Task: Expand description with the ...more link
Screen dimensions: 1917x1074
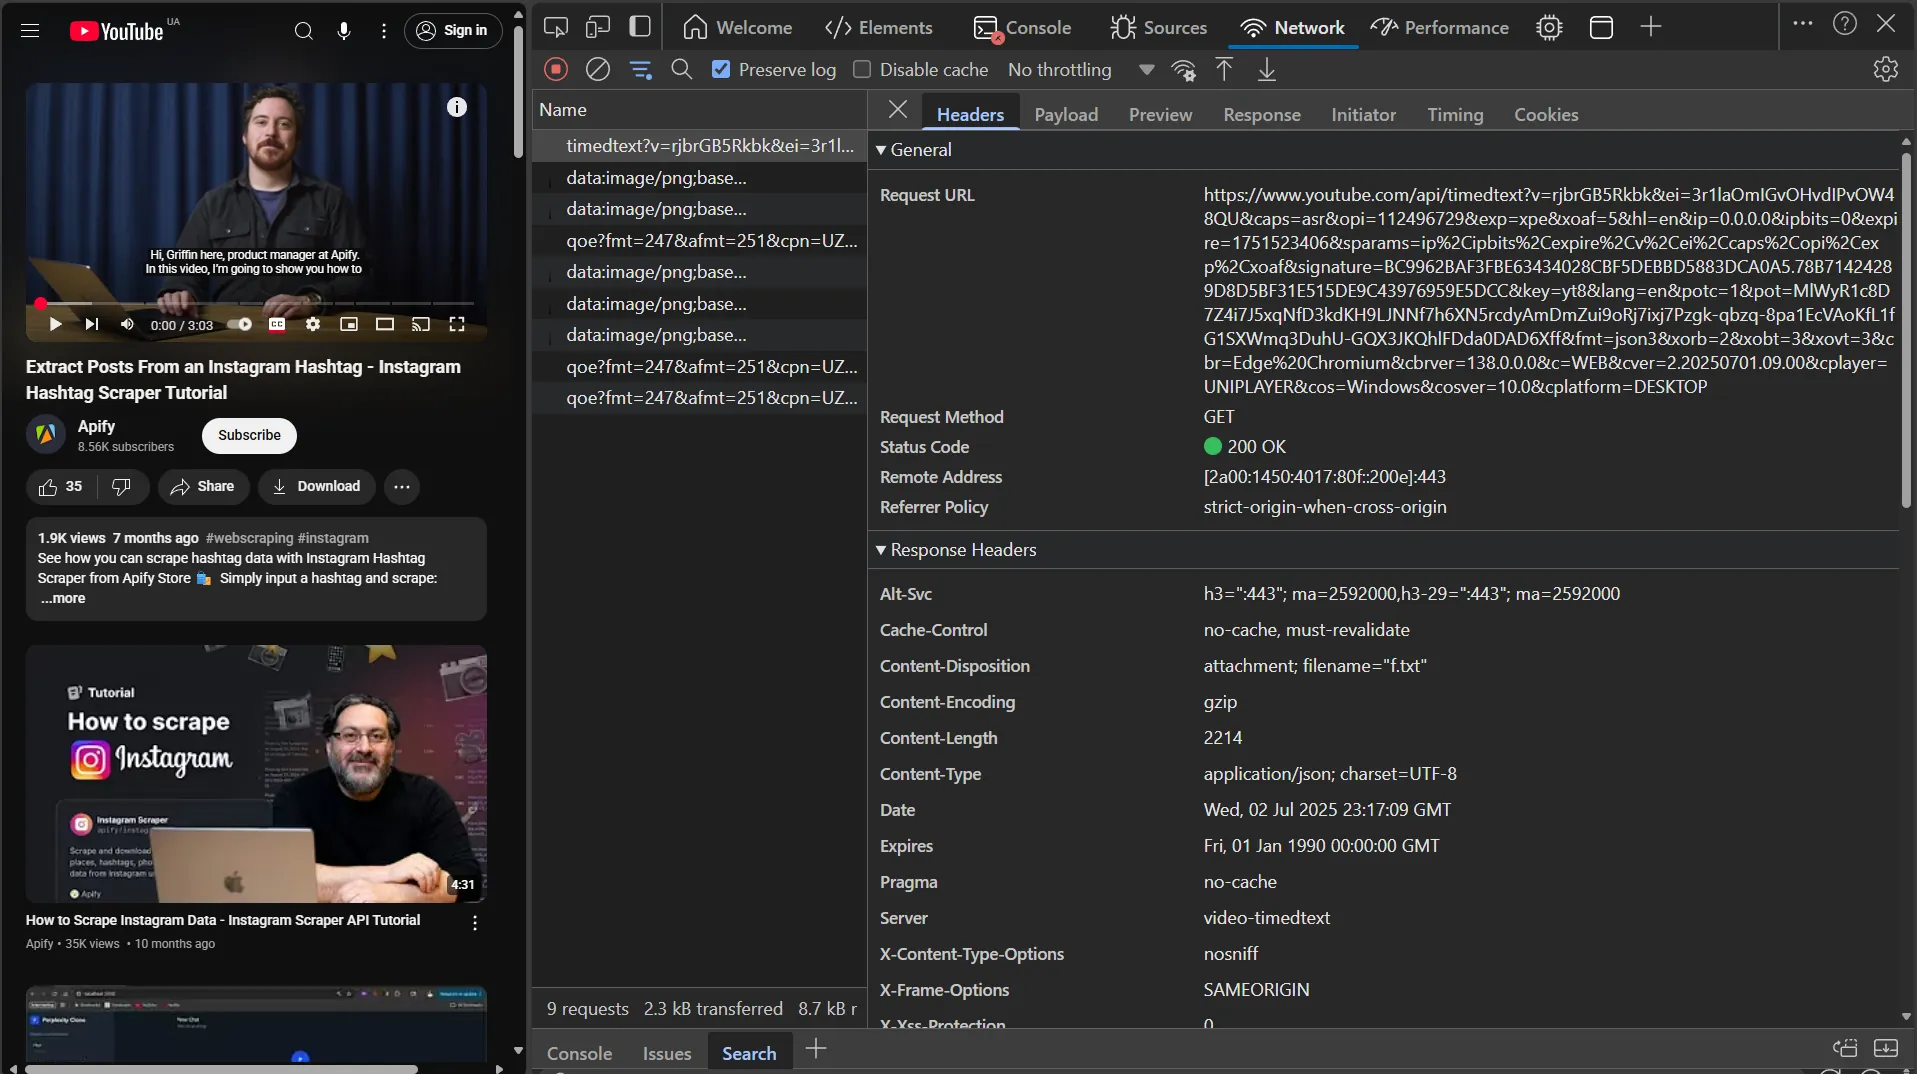Action: (x=63, y=598)
